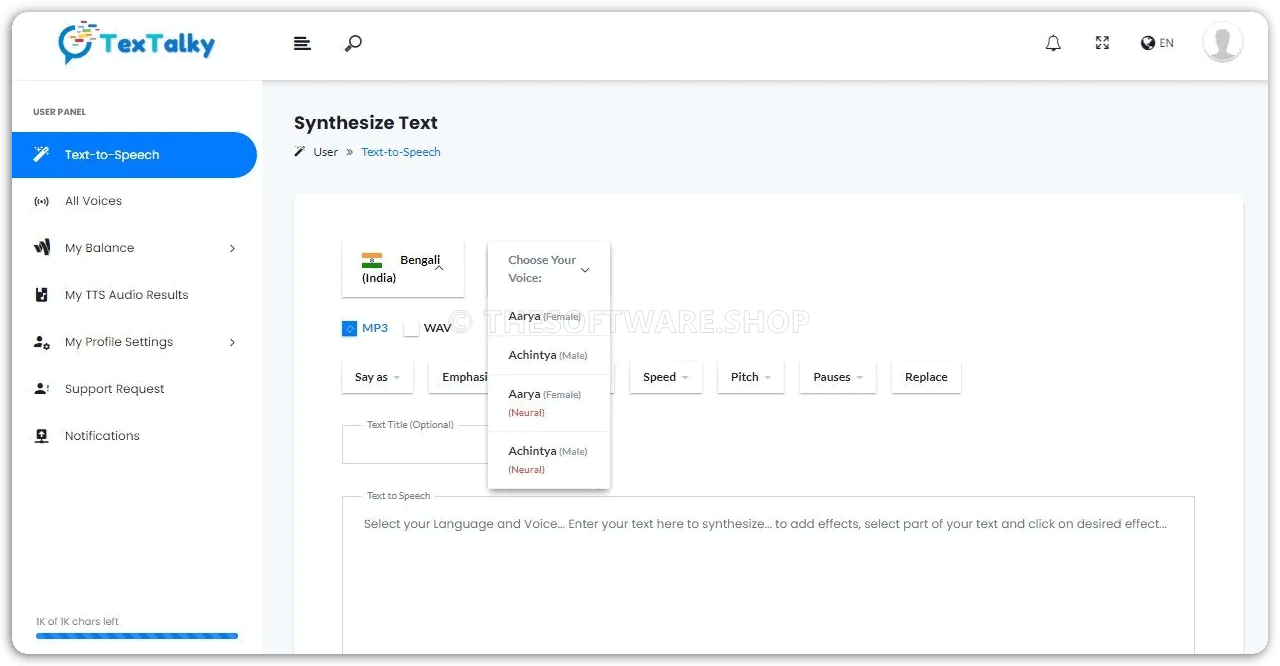This screenshot has height=666, width=1280.
Task: Click the characters left progress bar
Action: coord(137,636)
